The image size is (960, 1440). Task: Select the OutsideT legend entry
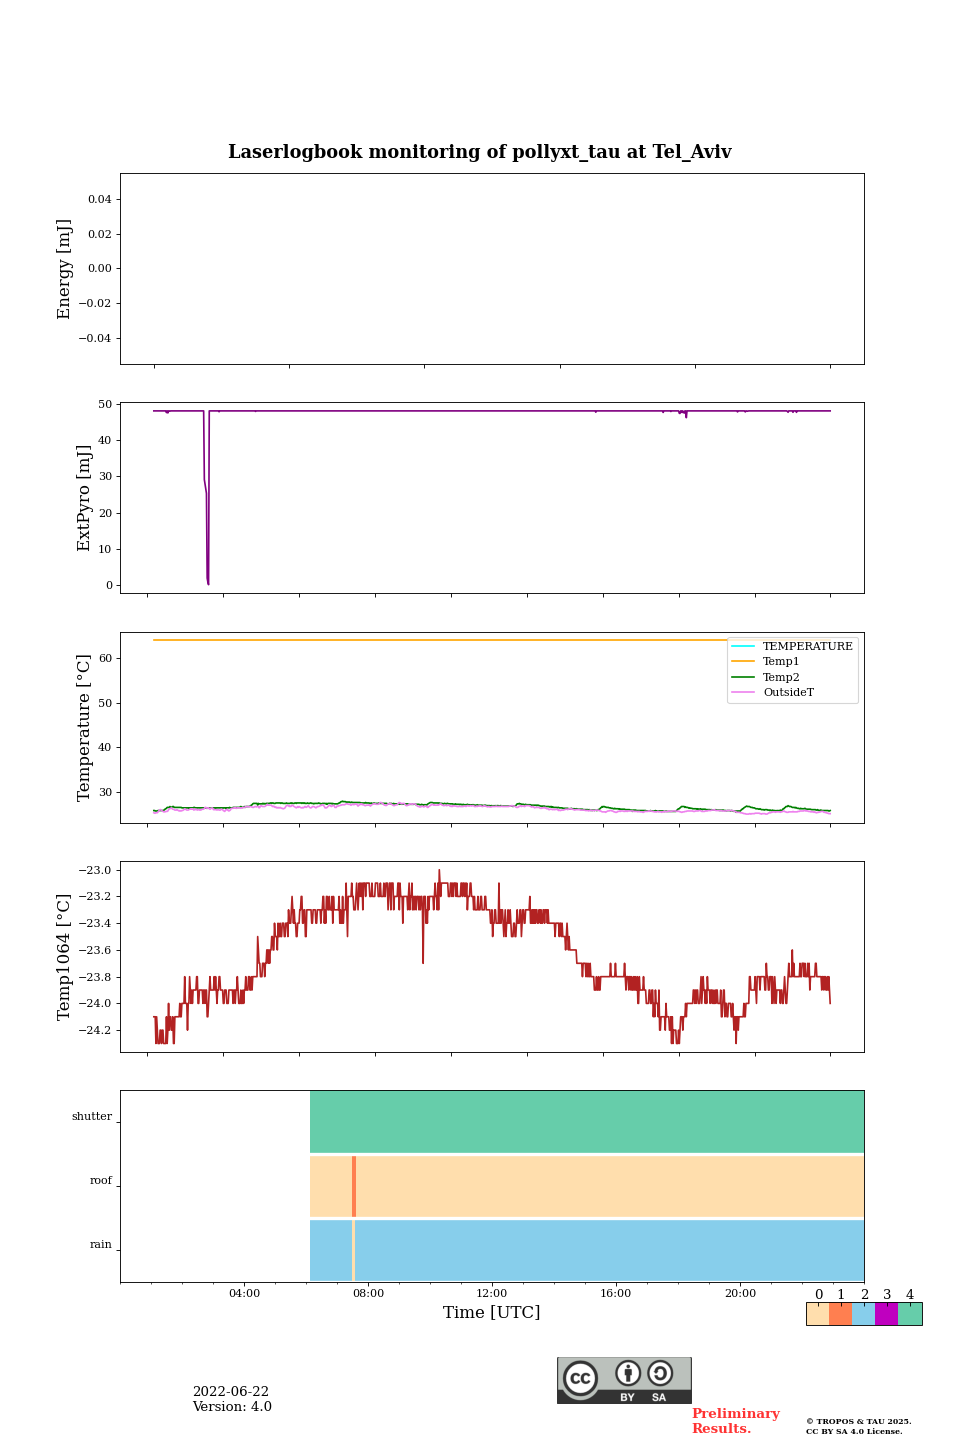click(774, 693)
